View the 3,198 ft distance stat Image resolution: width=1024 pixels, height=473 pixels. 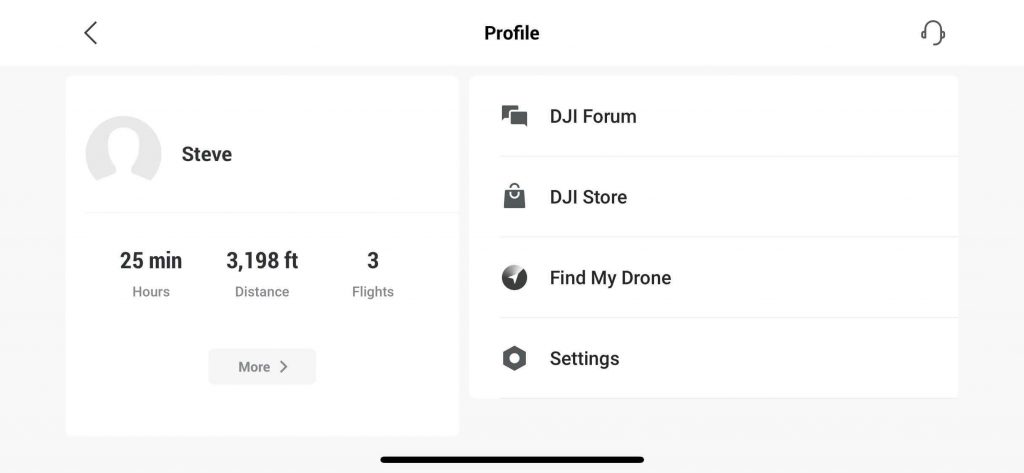pos(262,261)
